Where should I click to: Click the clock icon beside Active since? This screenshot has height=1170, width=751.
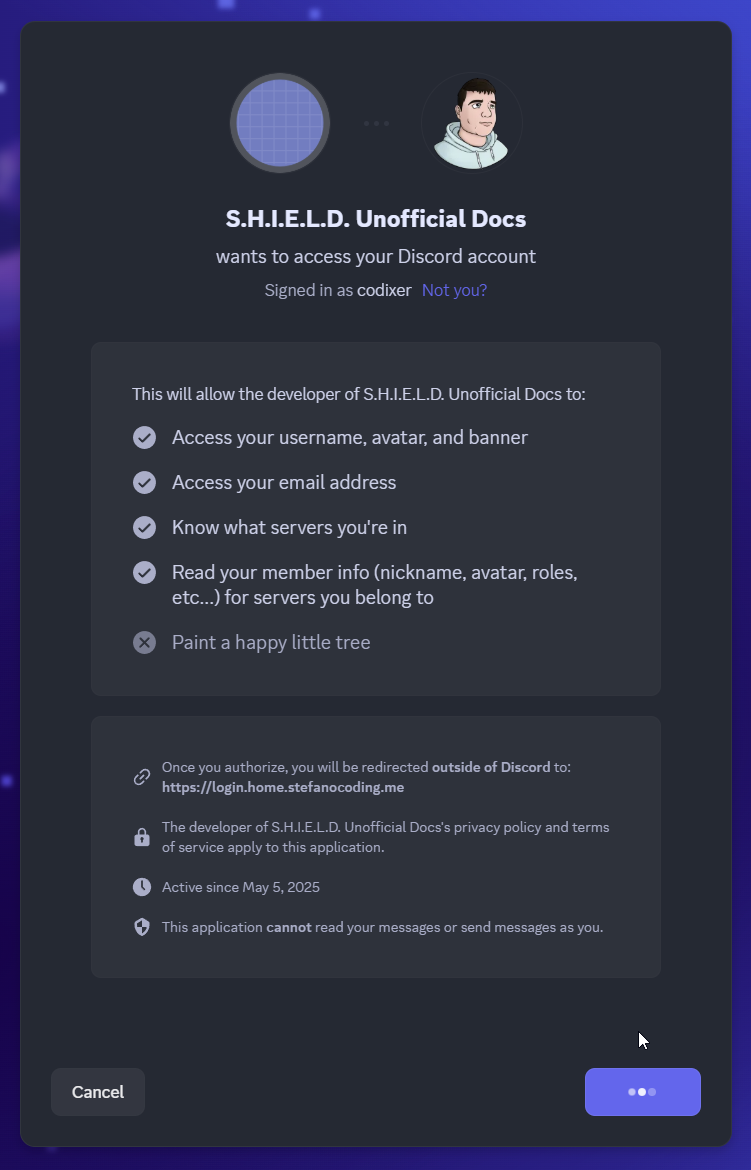(x=142, y=887)
